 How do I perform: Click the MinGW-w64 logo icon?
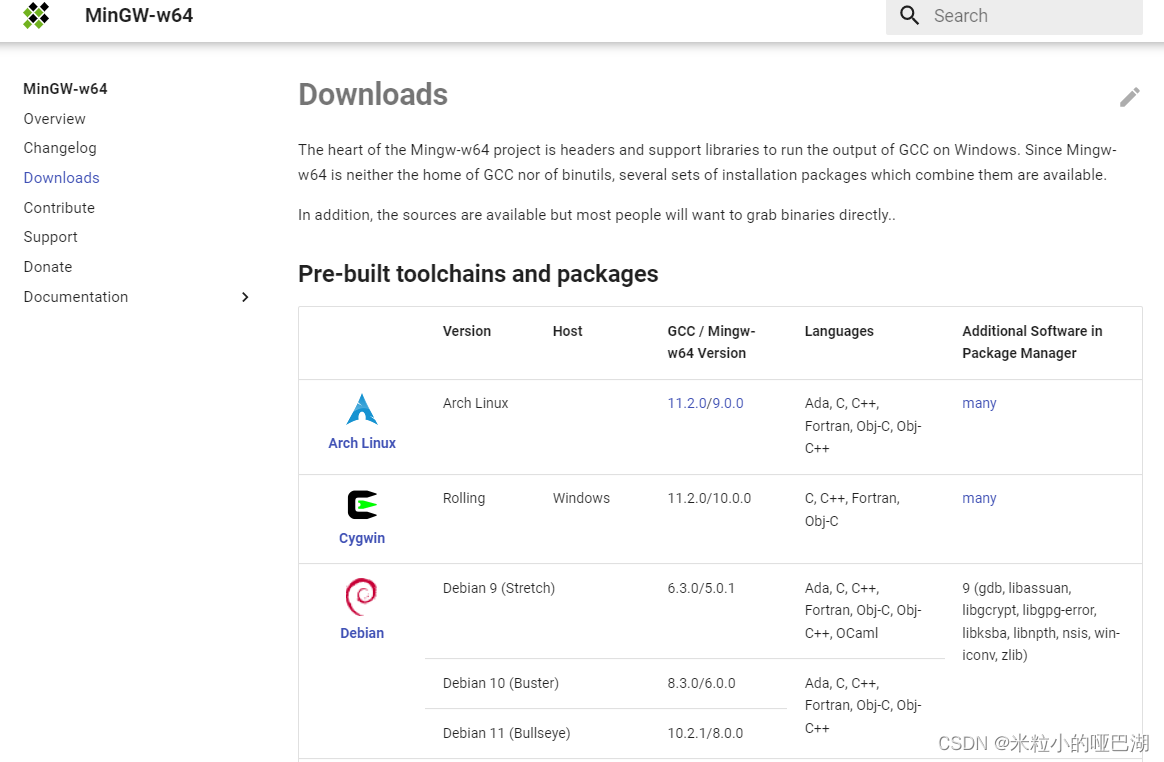(36, 15)
